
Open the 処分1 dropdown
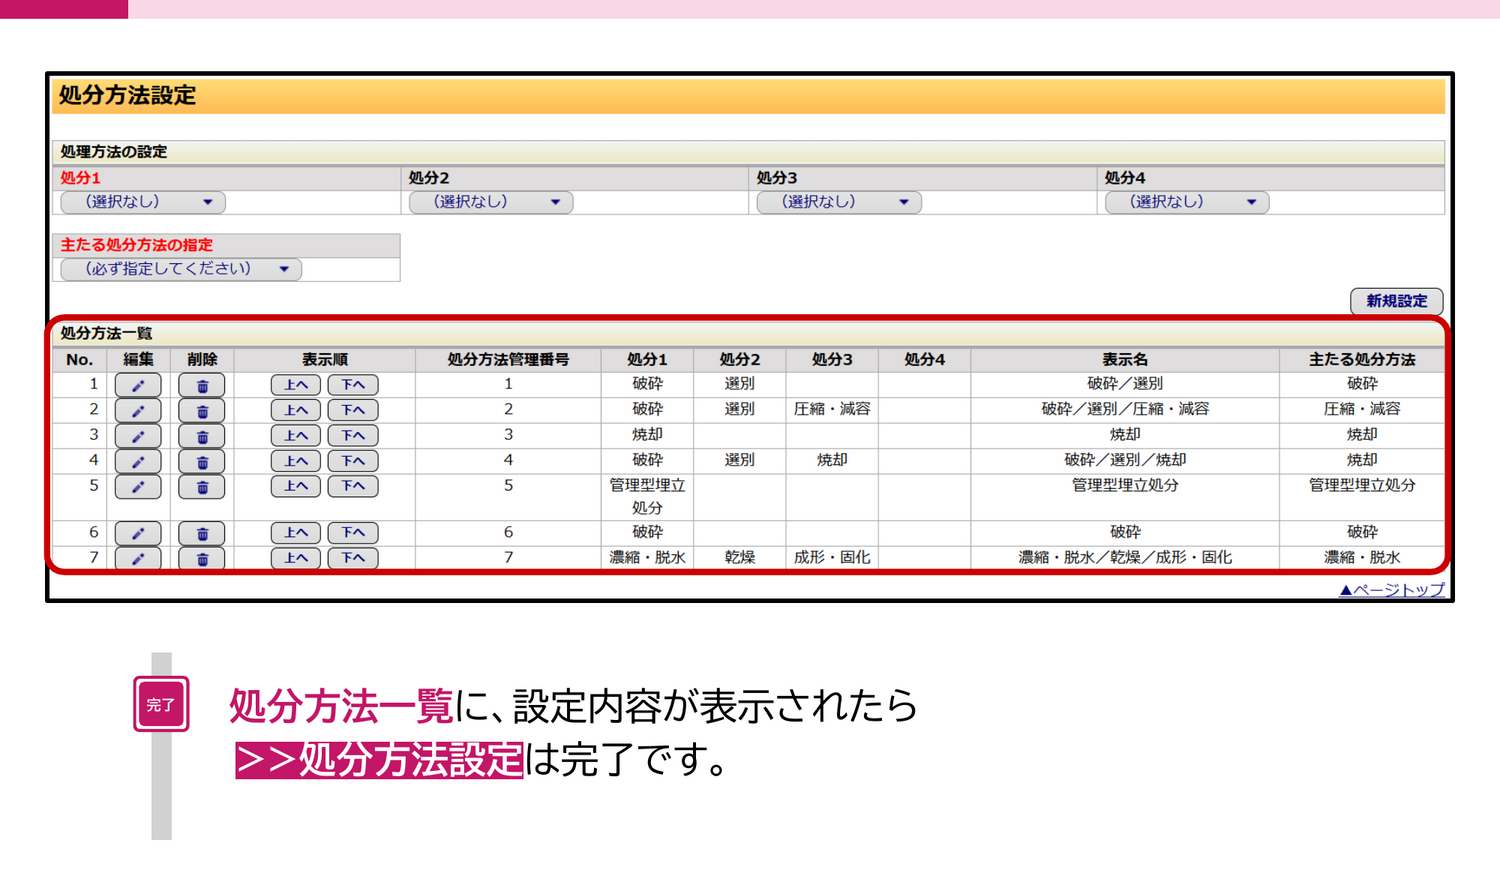coord(143,202)
